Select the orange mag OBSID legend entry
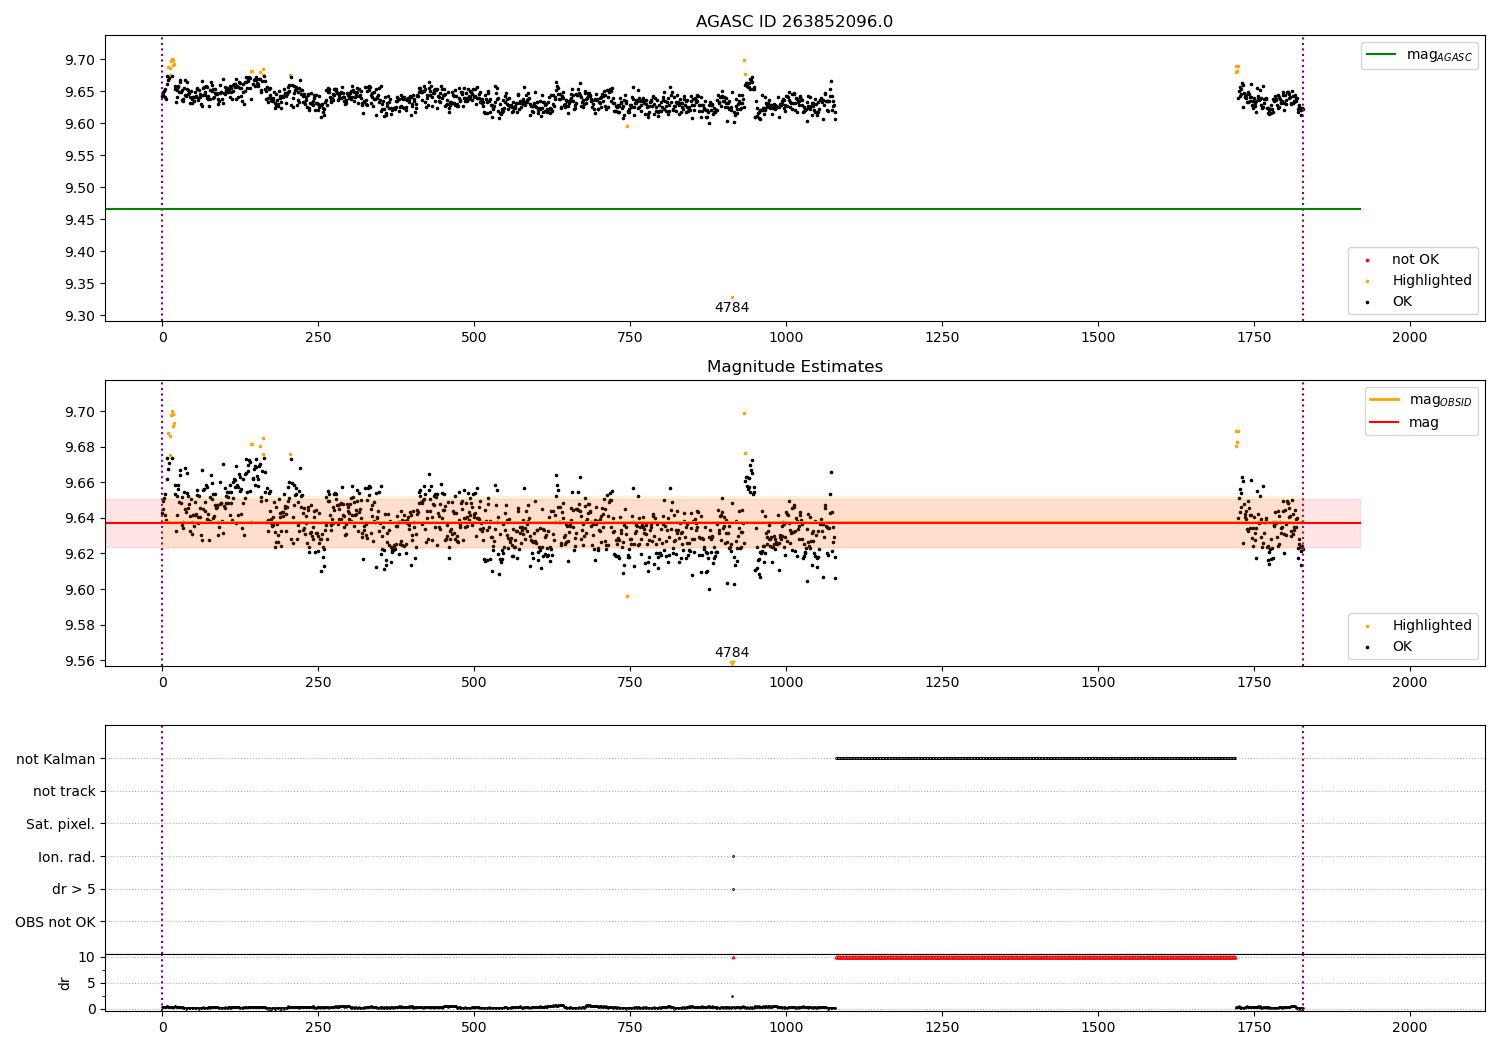The height and width of the screenshot is (1050, 1500). click(1421, 400)
